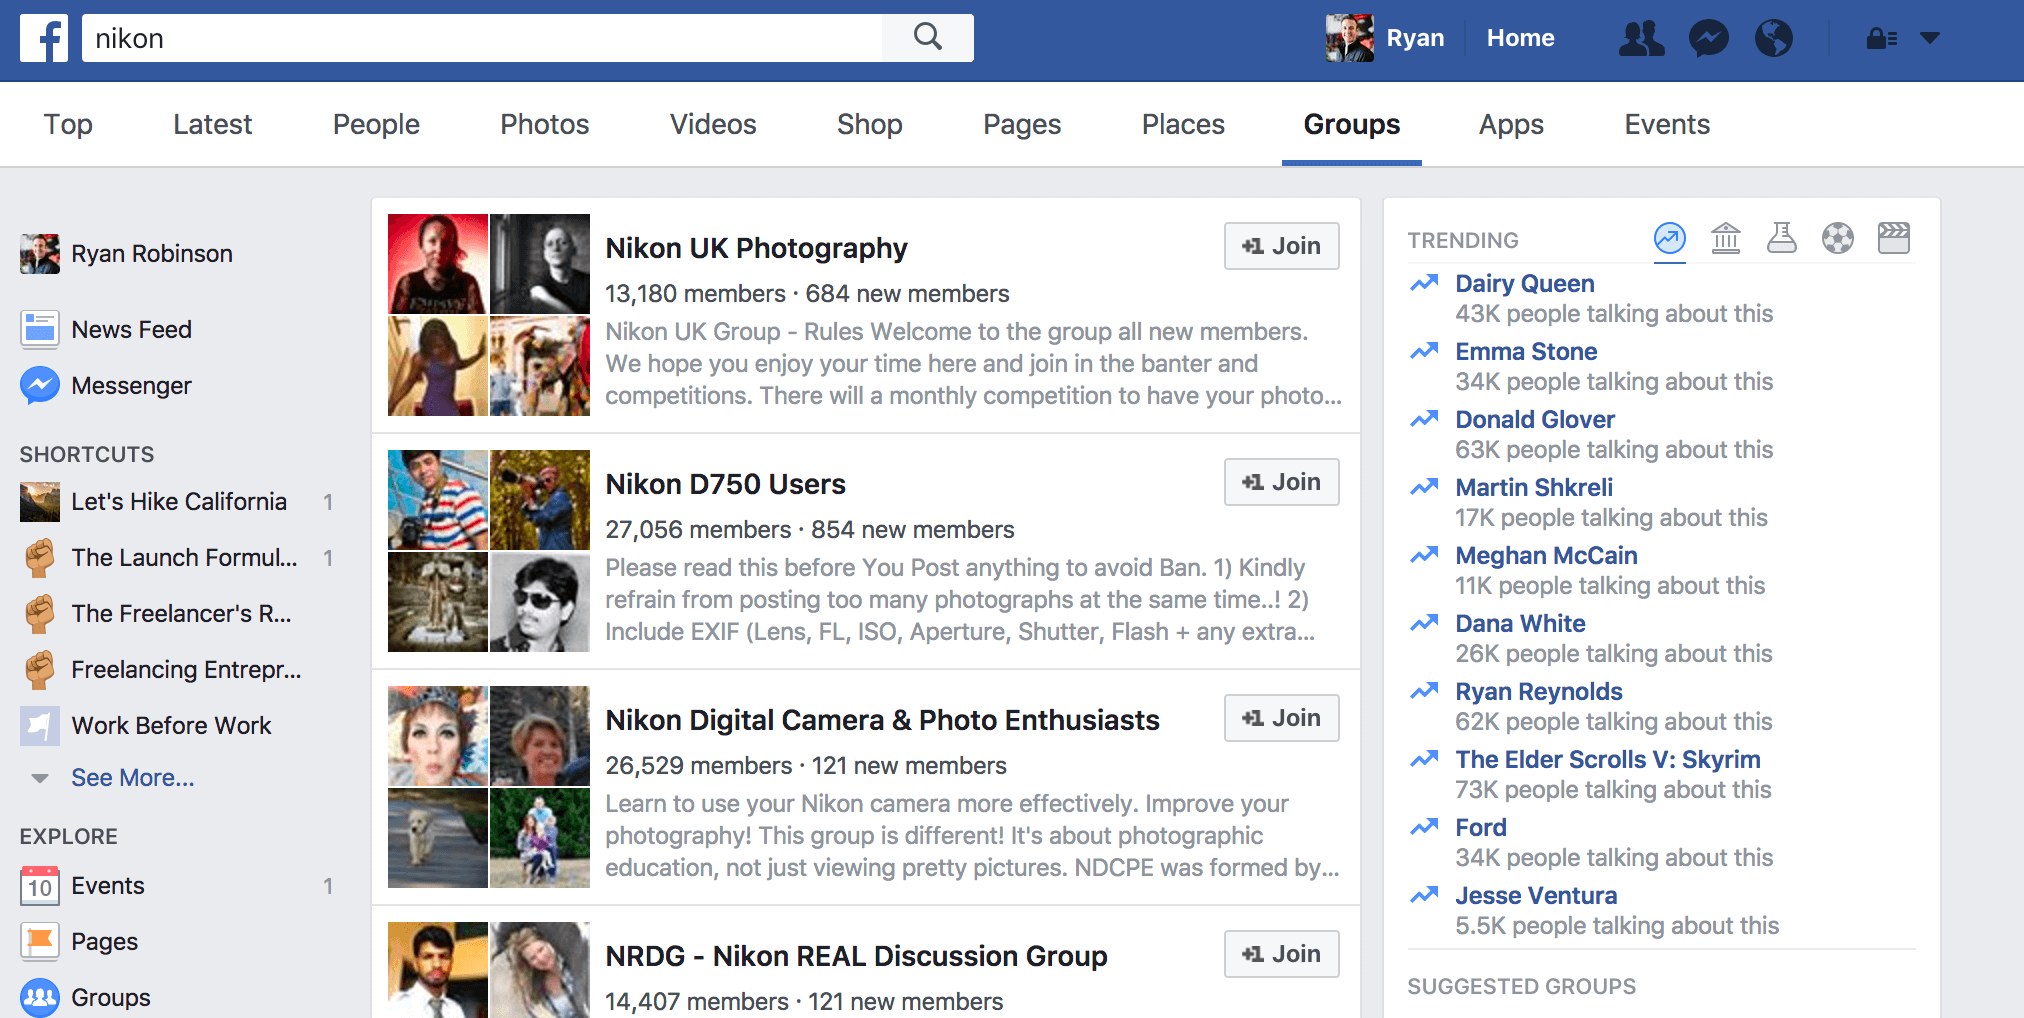Viewport: 2024px width, 1018px height.
Task: Join the Nikon D750 Users group
Action: click(x=1281, y=482)
